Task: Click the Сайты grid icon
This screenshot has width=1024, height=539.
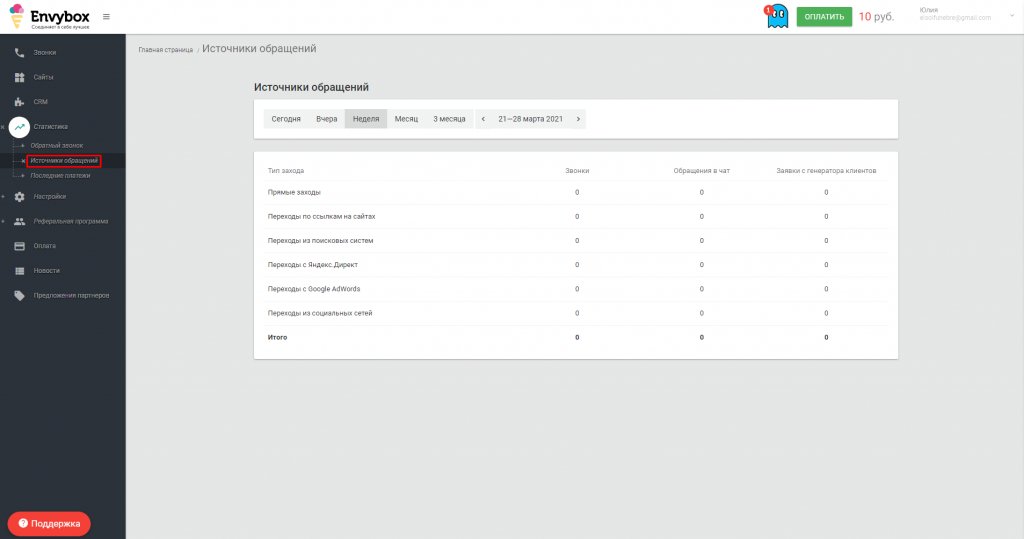Action: [x=20, y=77]
